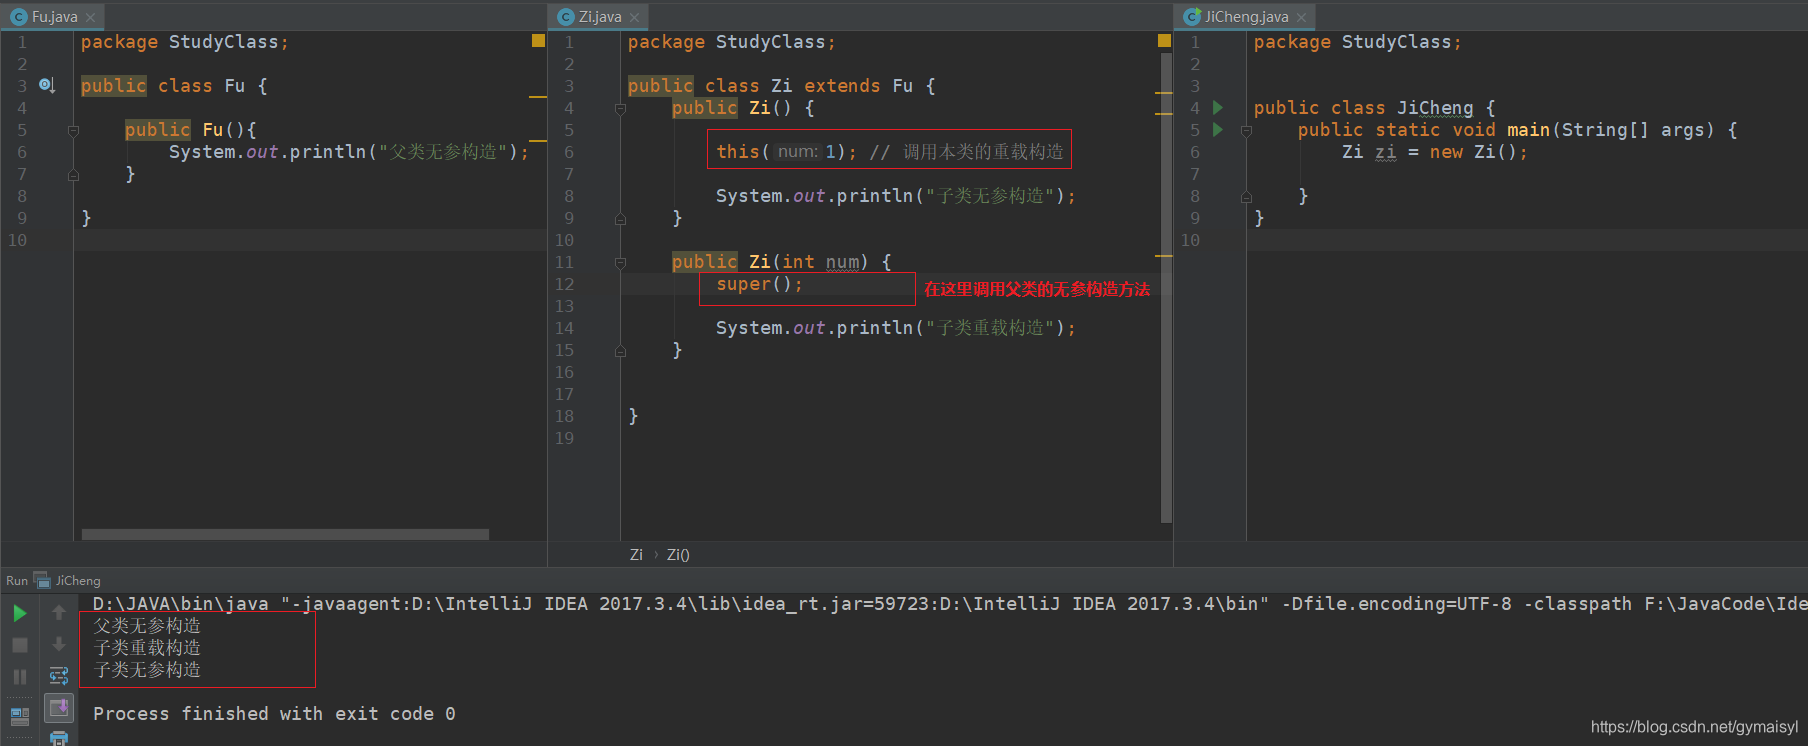Click 'public class Zi extends Fu {' line
Viewport: 1808px width, 746px height.
point(781,86)
